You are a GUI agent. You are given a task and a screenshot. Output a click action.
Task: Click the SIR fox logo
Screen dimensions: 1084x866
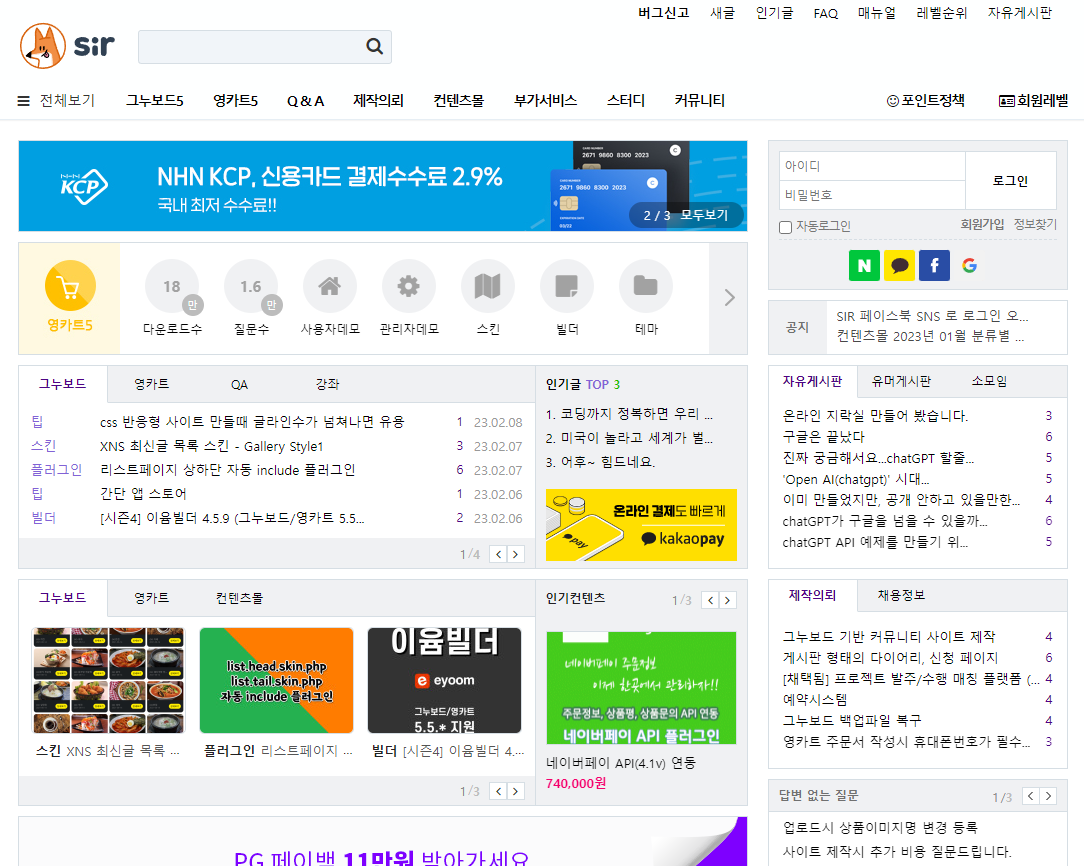coord(67,46)
